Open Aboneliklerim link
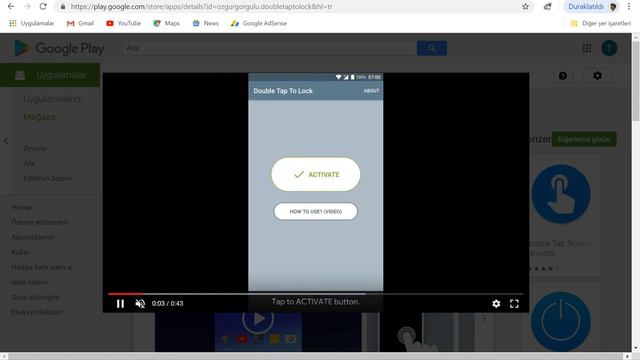Image resolution: width=640 pixels, height=360 pixels. click(x=33, y=237)
